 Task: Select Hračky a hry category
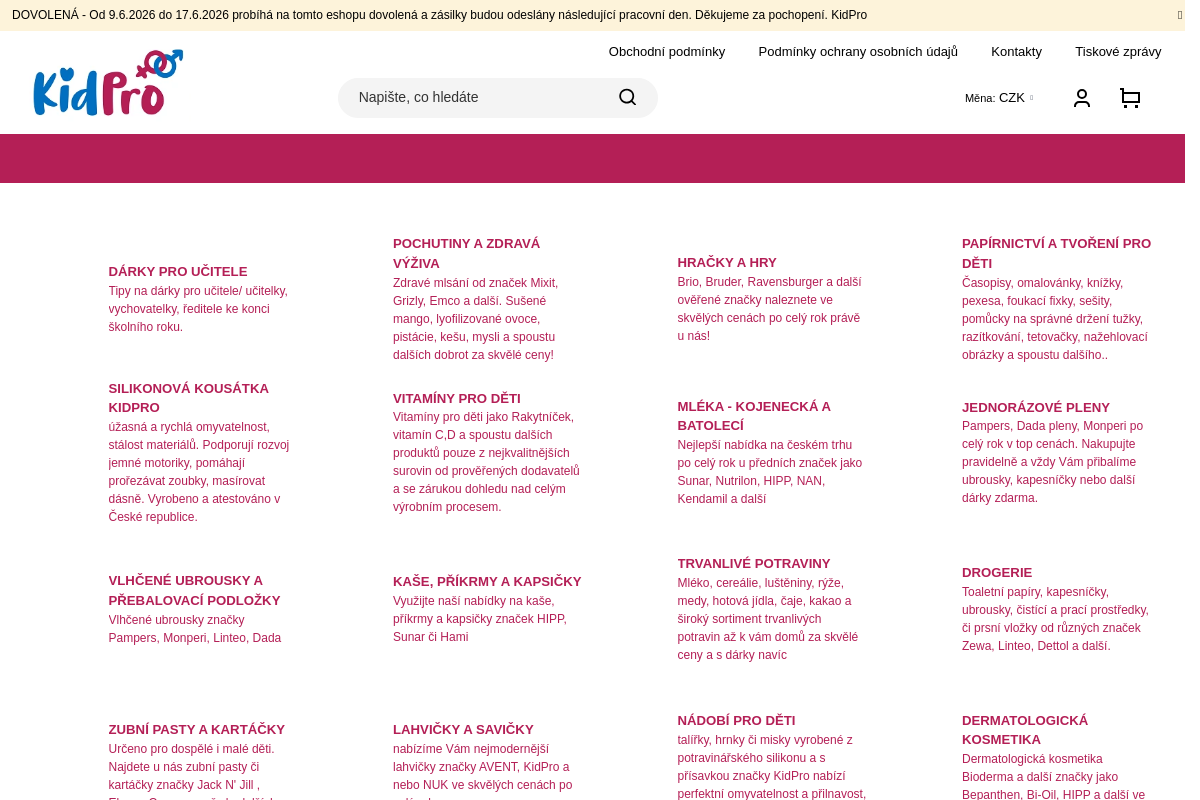pyautogui.click(x=727, y=262)
